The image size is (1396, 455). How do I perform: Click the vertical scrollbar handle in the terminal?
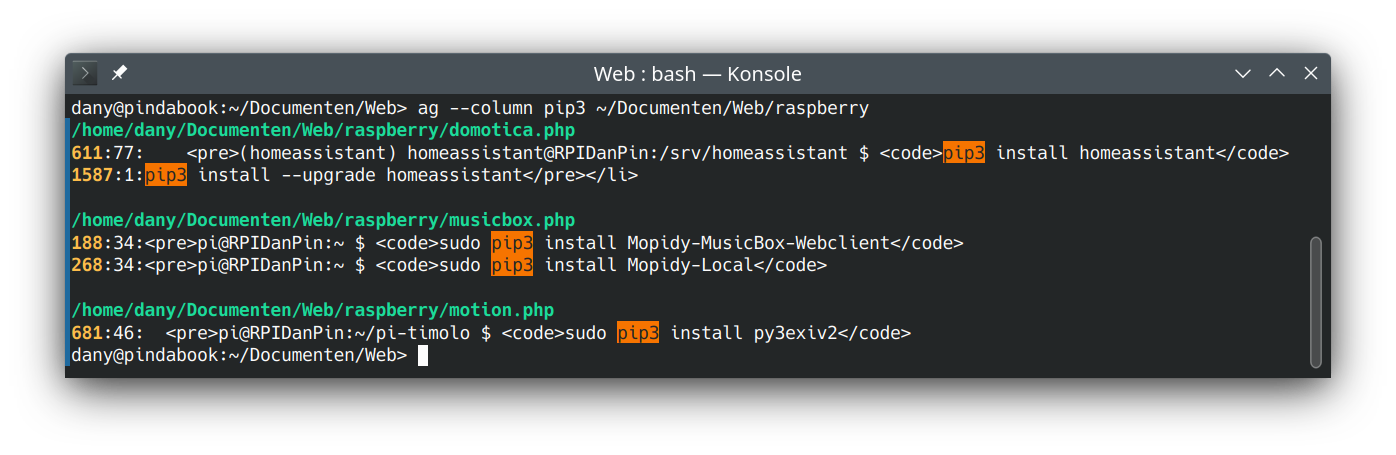(x=1316, y=302)
